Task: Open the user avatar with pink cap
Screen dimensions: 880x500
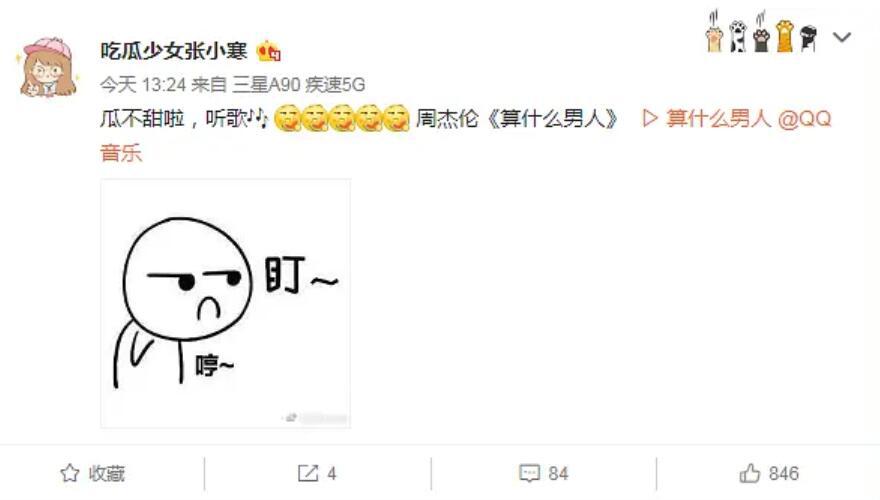Action: [x=48, y=67]
